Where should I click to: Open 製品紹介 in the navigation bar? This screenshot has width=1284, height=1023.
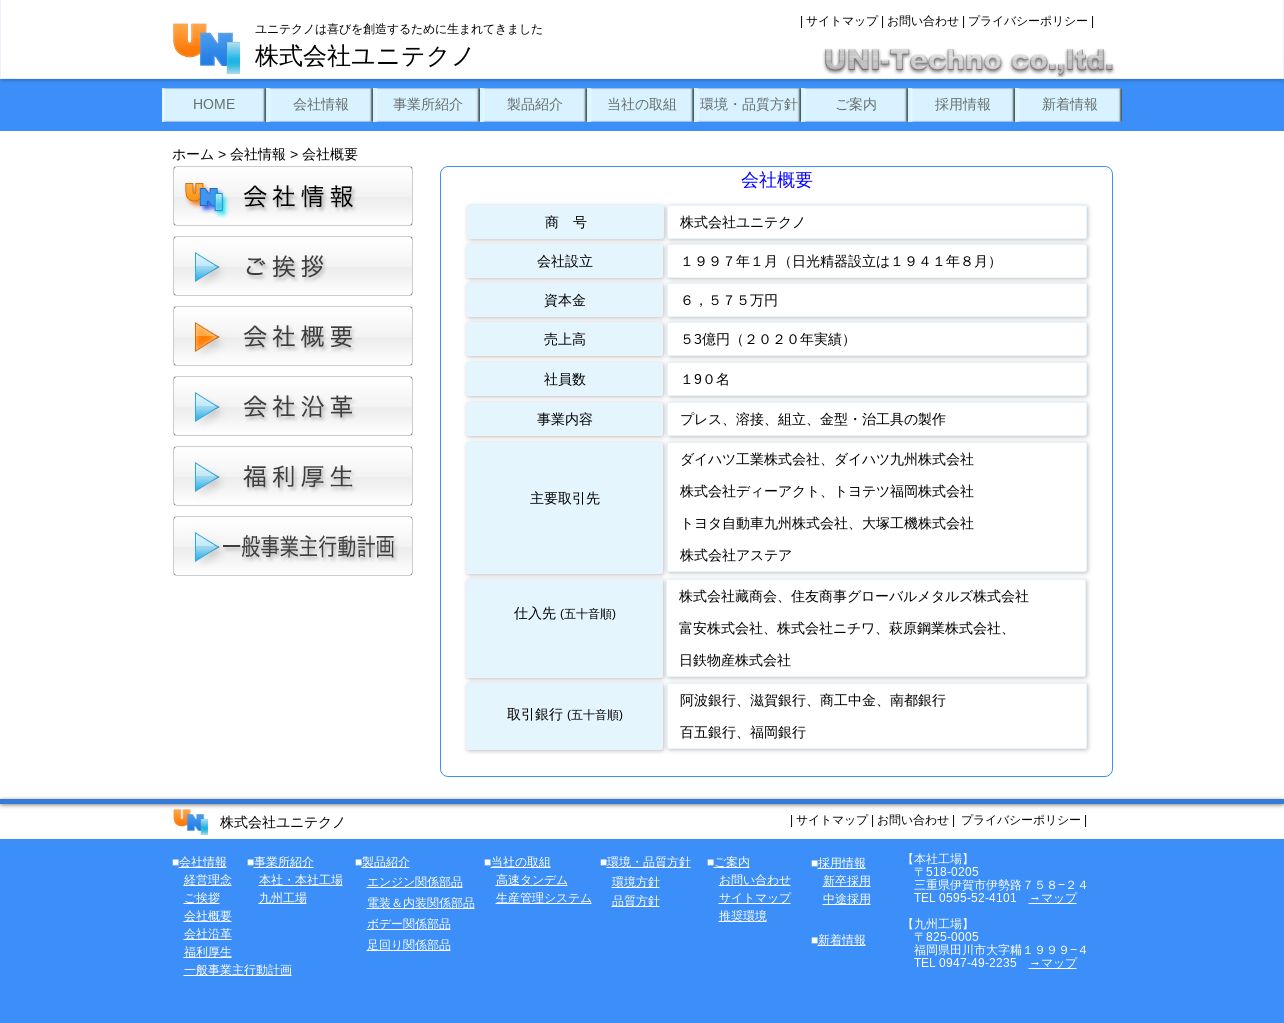click(x=534, y=105)
